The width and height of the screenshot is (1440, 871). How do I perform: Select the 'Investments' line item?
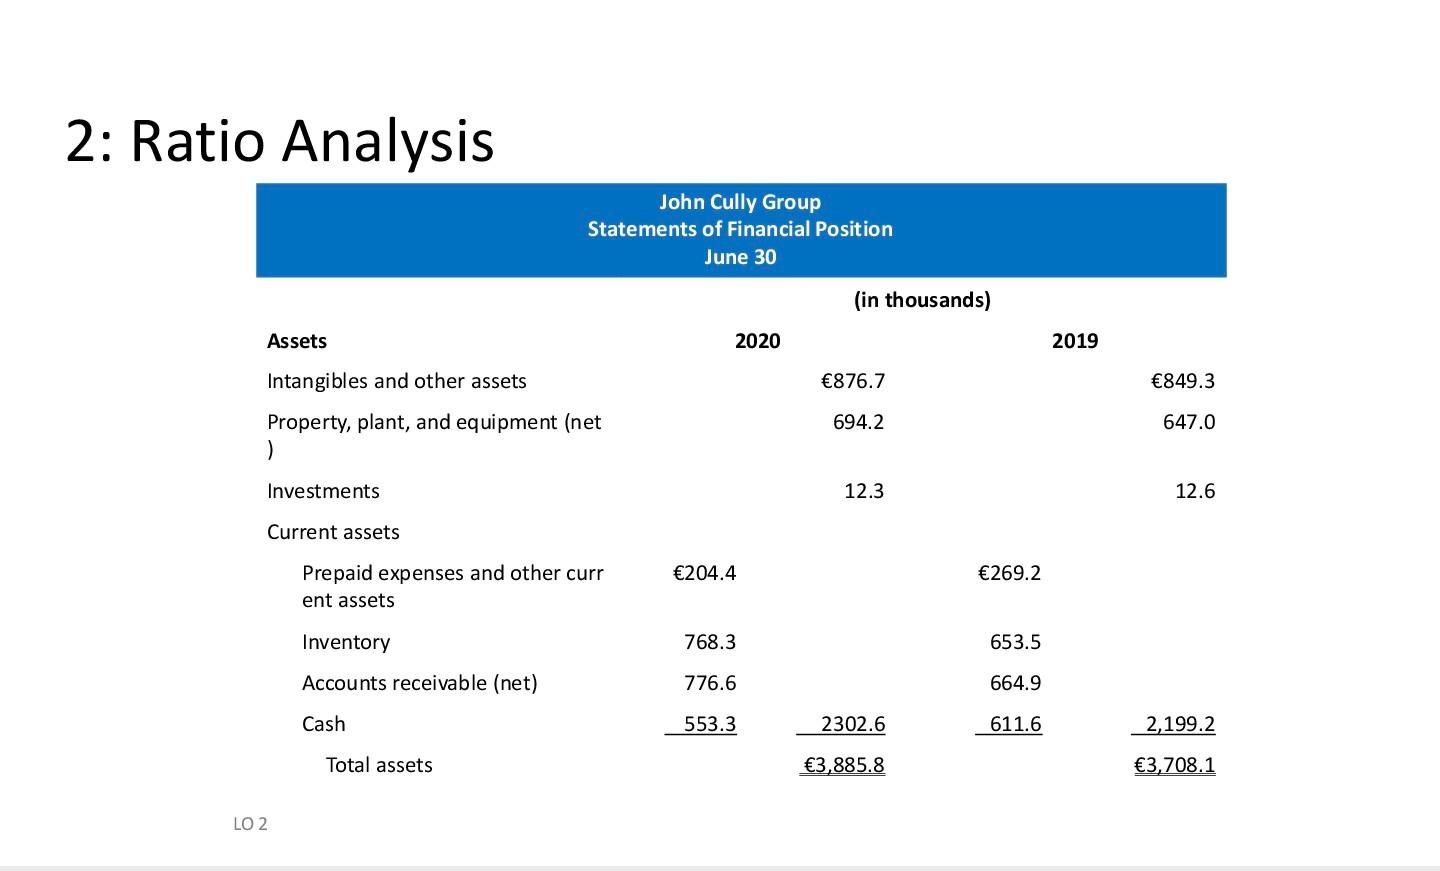(x=323, y=490)
